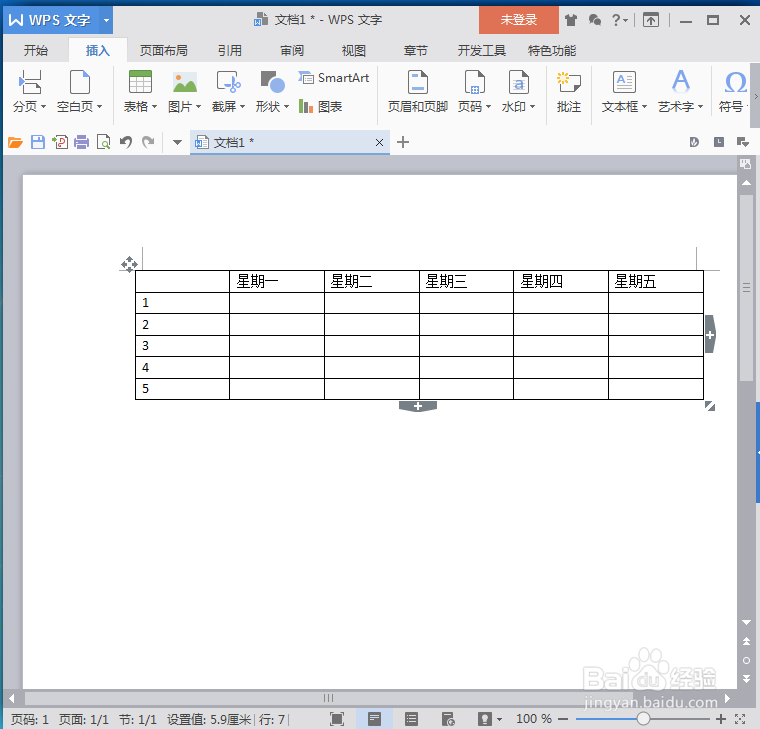Switch to the 审阅 tab
Screen dimensions: 760x729
(x=292, y=50)
